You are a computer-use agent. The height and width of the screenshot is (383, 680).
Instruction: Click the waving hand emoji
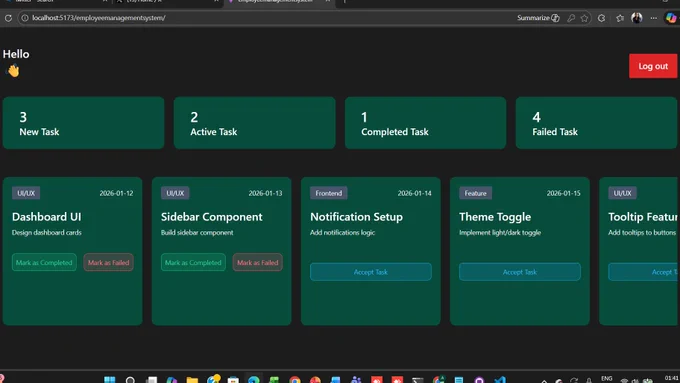pos(13,70)
